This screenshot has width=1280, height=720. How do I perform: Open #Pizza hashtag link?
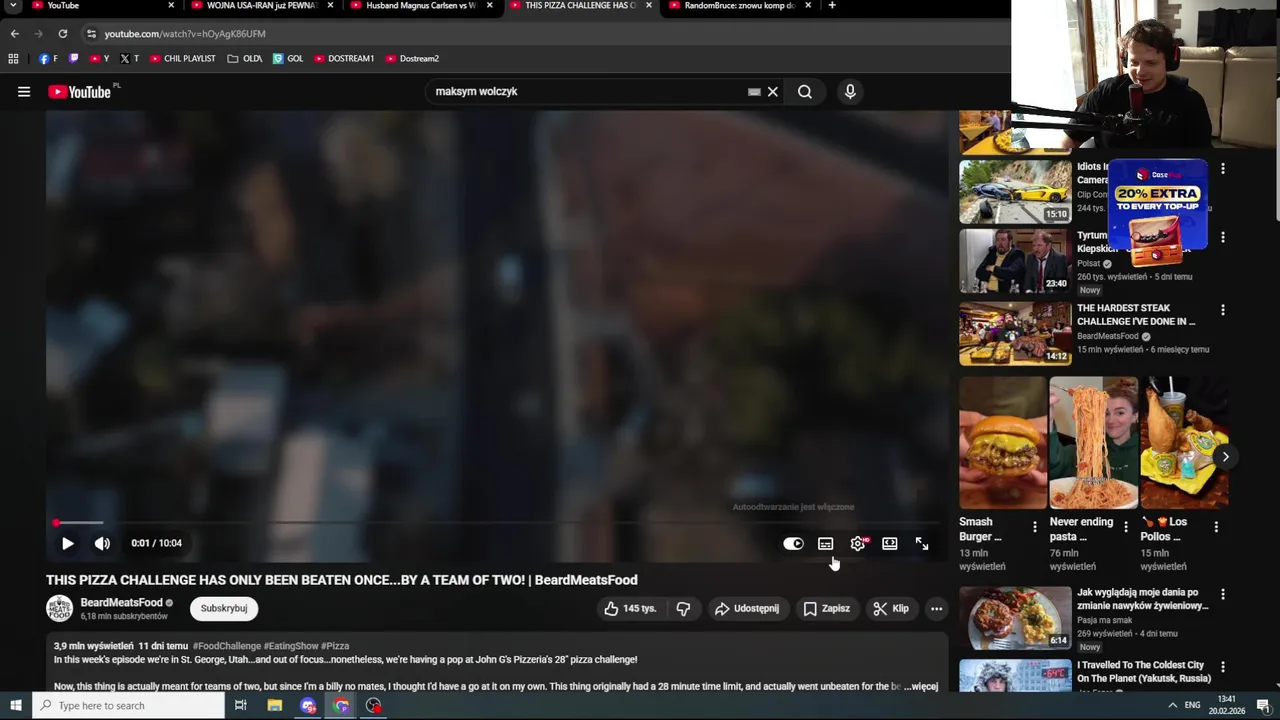[335, 646]
